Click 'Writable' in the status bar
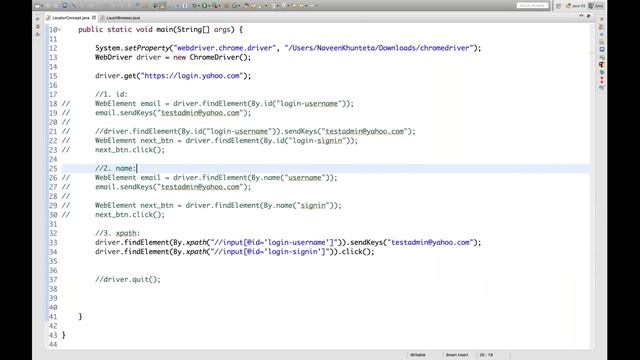 (x=418, y=355)
